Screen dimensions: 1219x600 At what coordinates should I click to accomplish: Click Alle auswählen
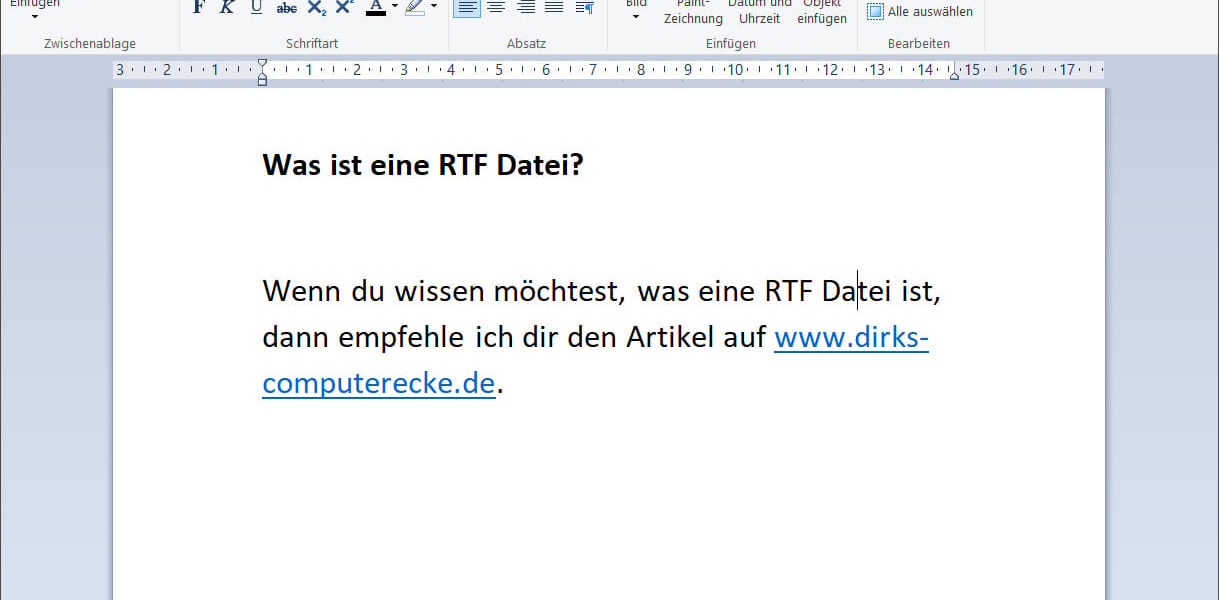[920, 12]
